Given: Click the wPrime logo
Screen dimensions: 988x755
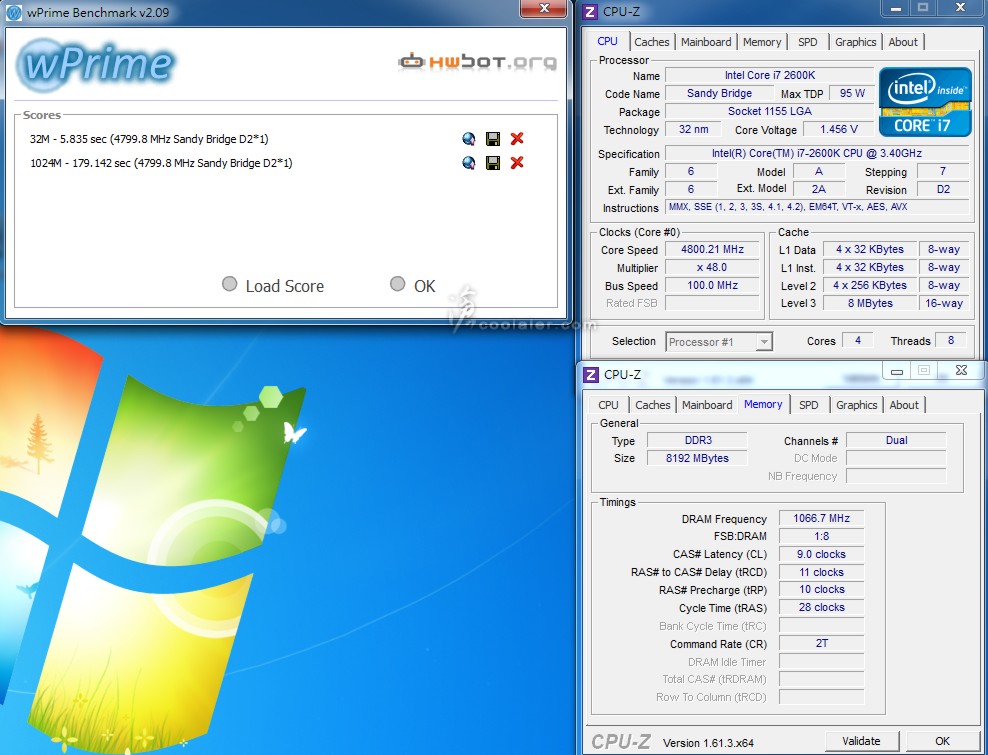Looking at the screenshot, I should click(x=96, y=64).
